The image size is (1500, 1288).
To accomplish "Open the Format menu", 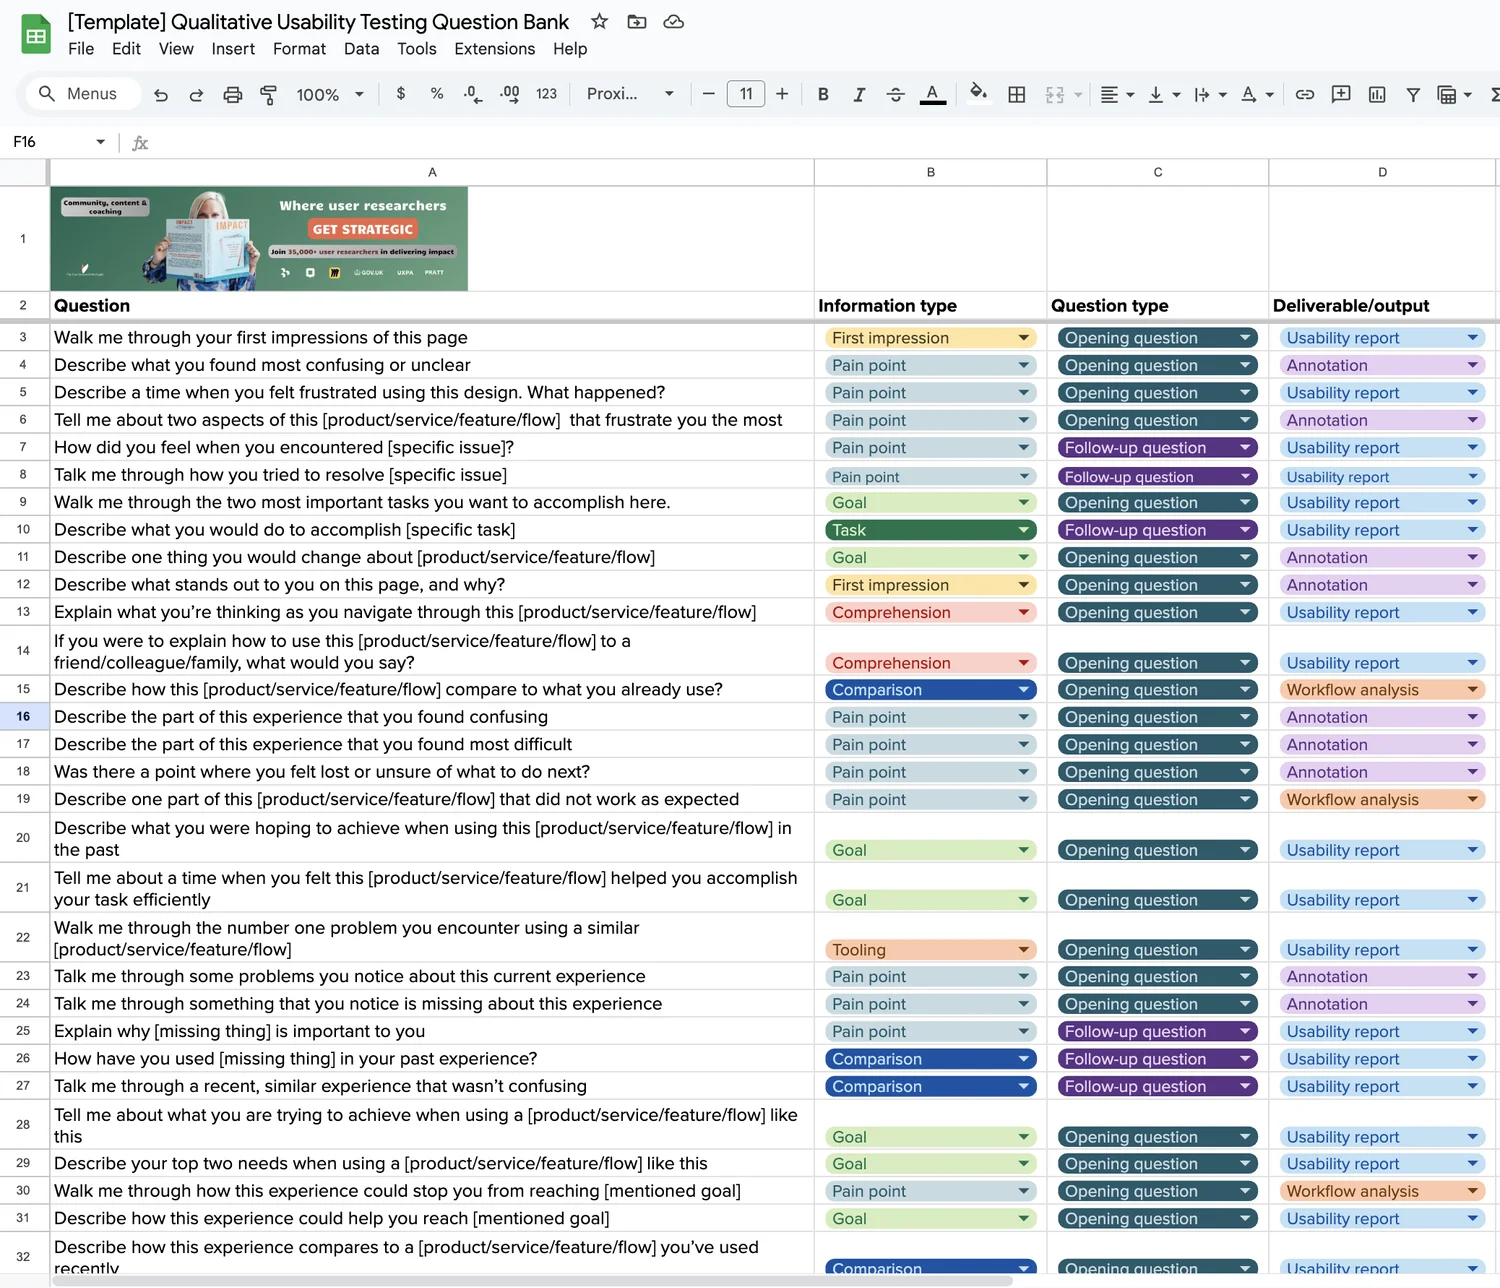I will click(x=299, y=49).
